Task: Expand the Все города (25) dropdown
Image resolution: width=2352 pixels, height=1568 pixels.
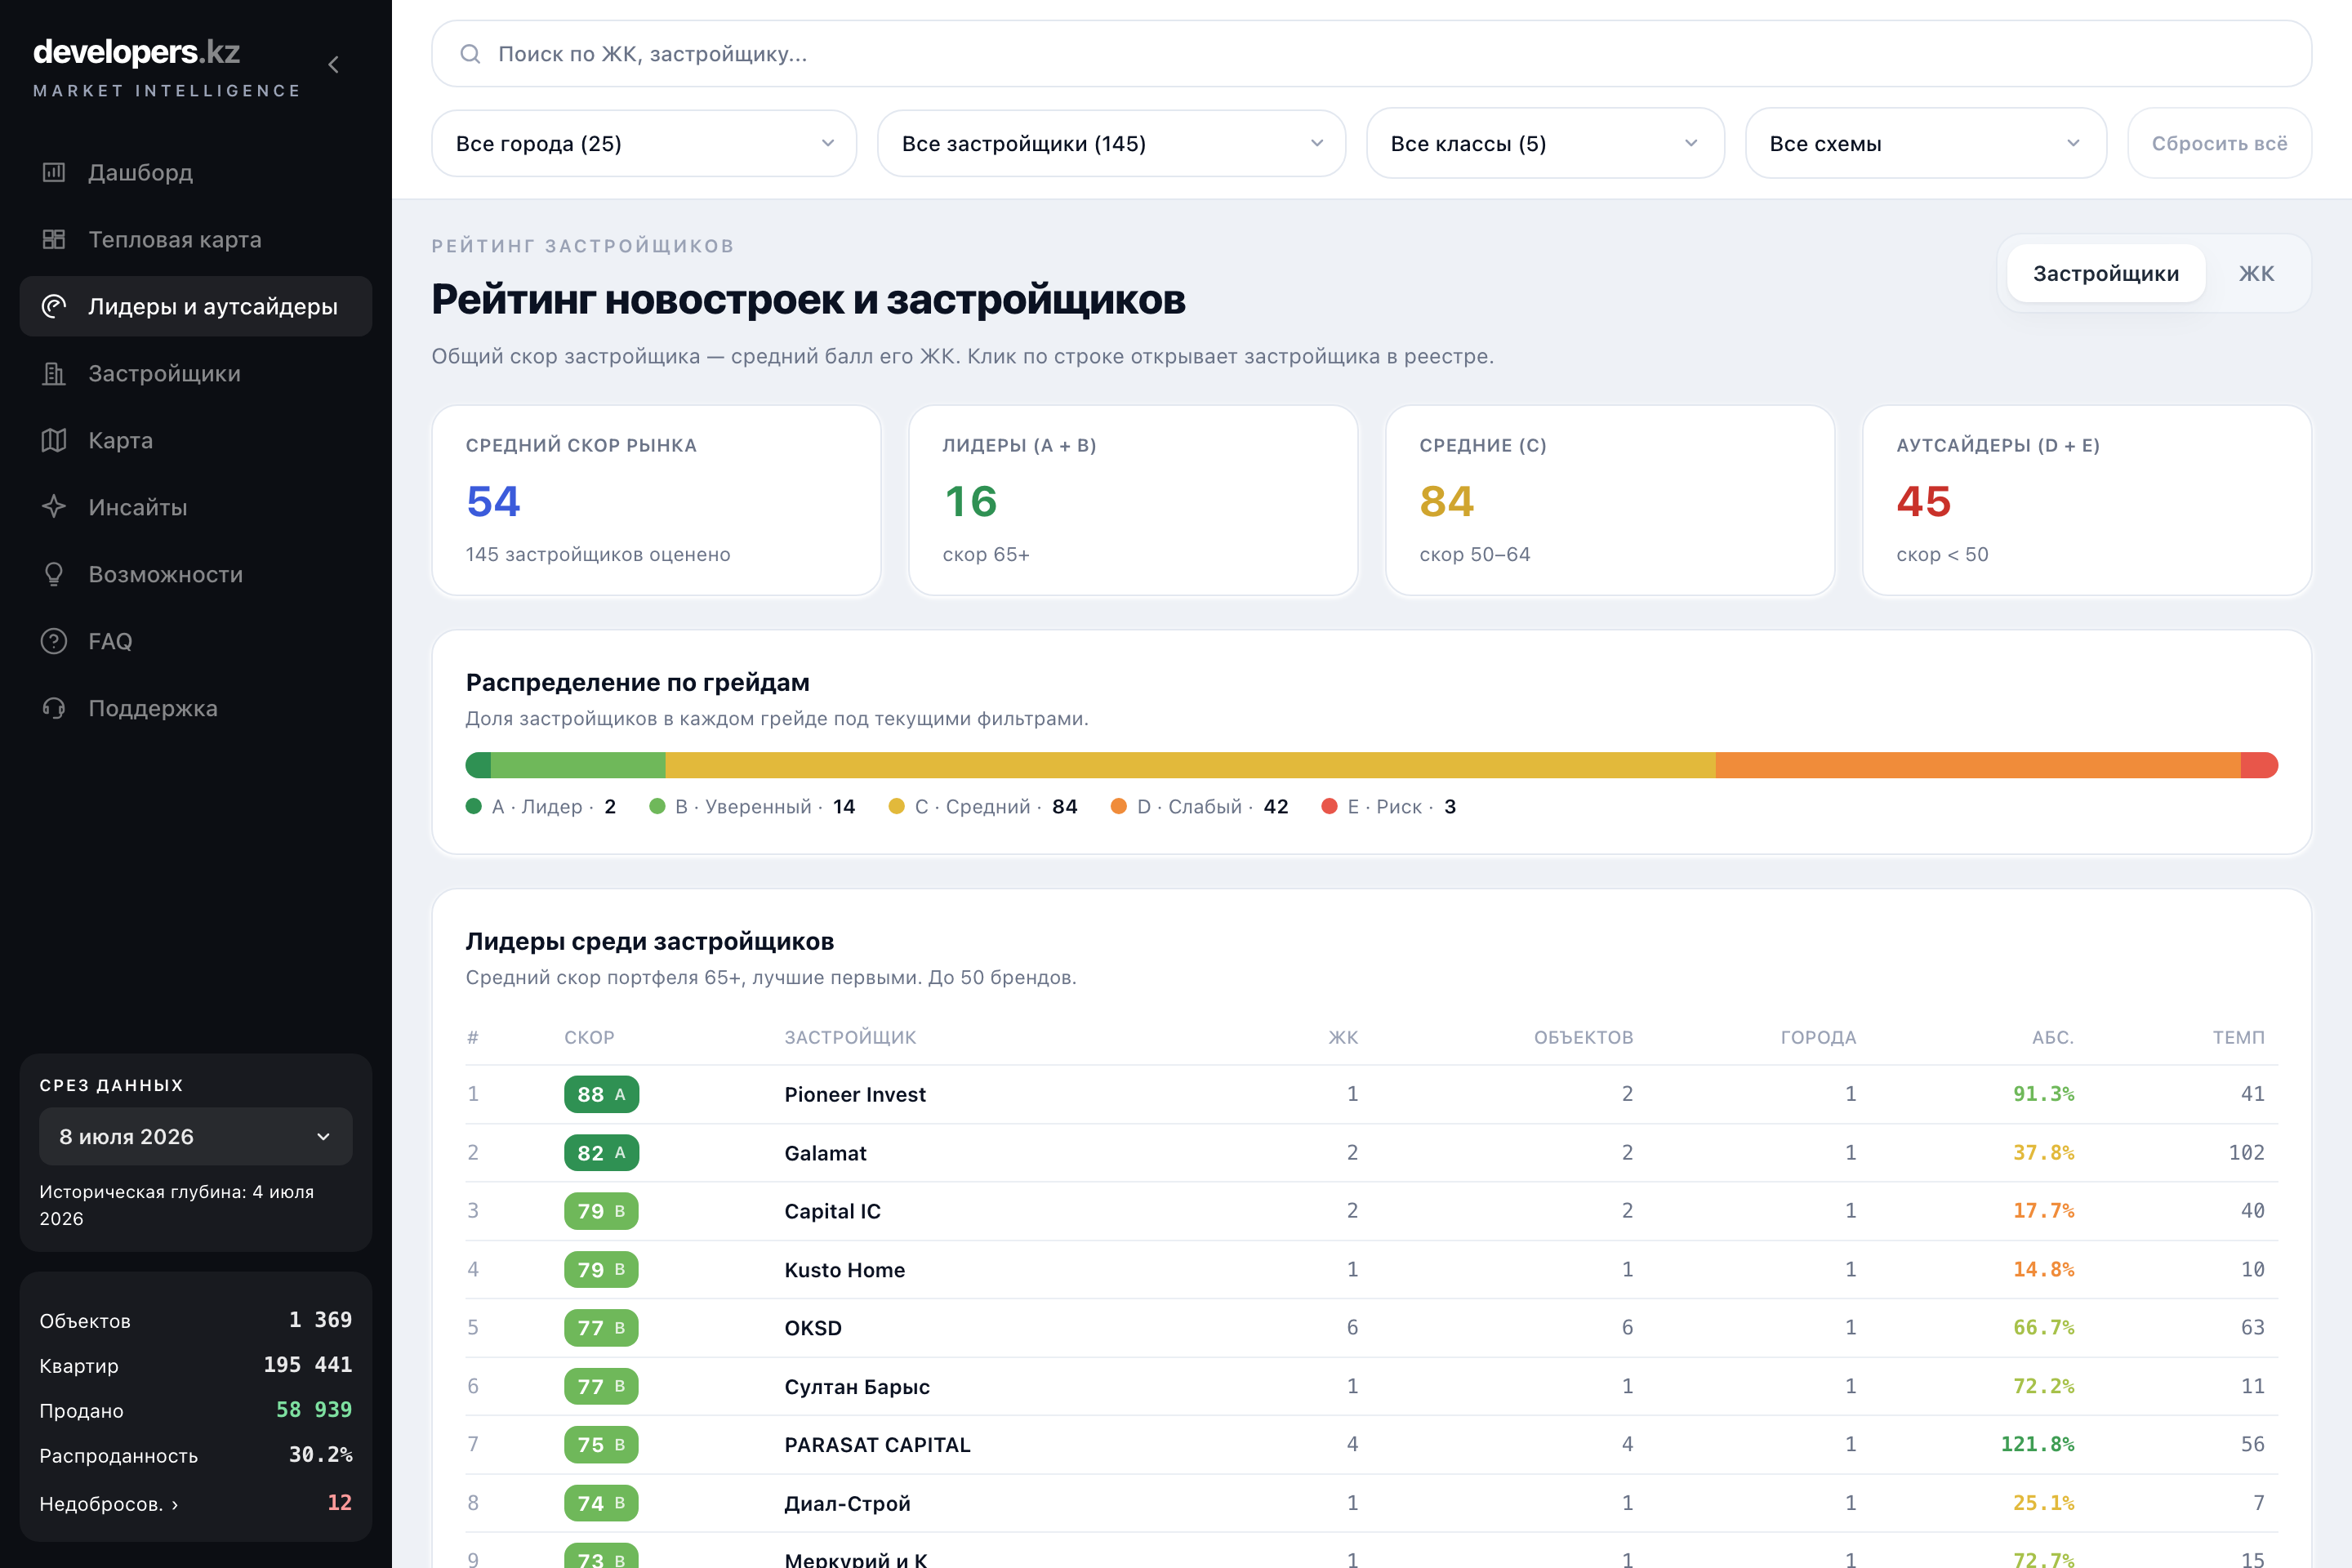Action: point(644,143)
